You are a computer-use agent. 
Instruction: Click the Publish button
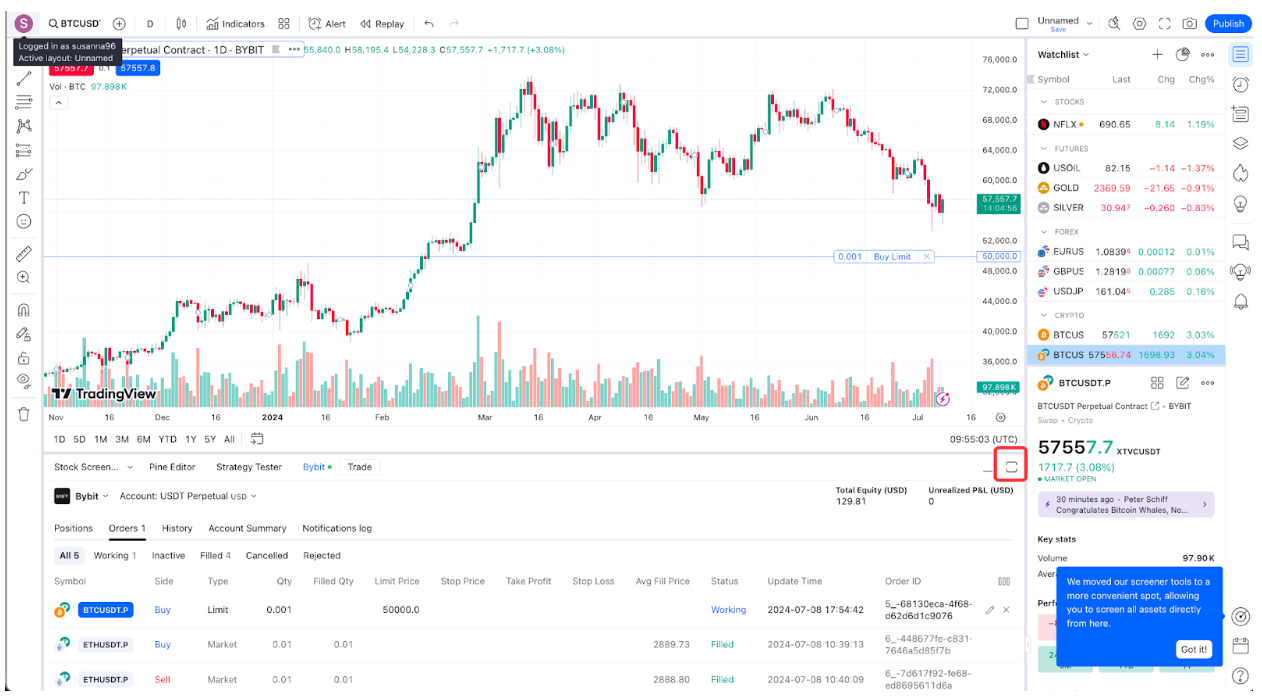[x=1228, y=24]
